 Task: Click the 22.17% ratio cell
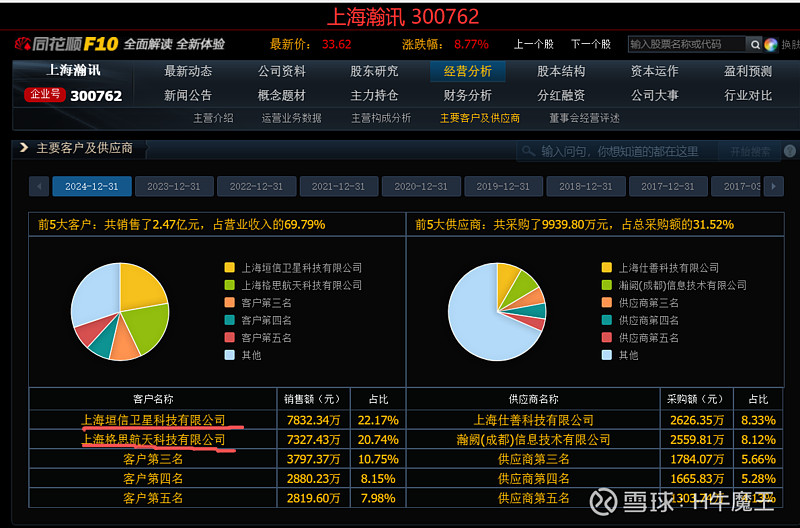[378, 420]
